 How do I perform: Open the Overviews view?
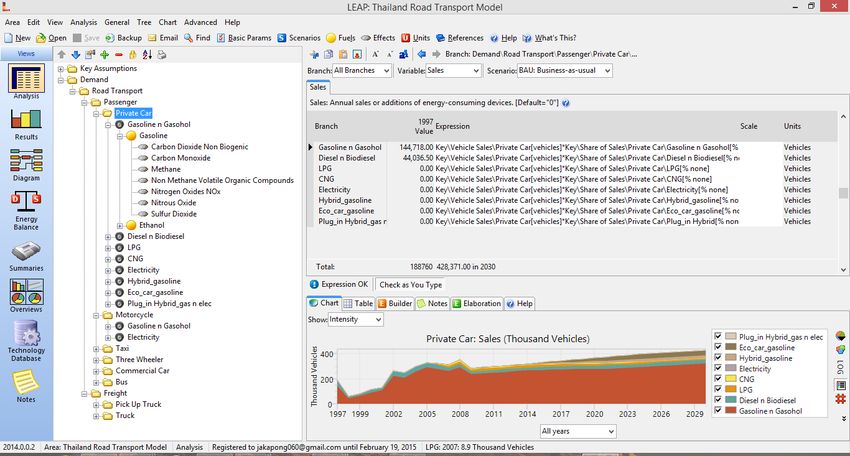[x=26, y=296]
